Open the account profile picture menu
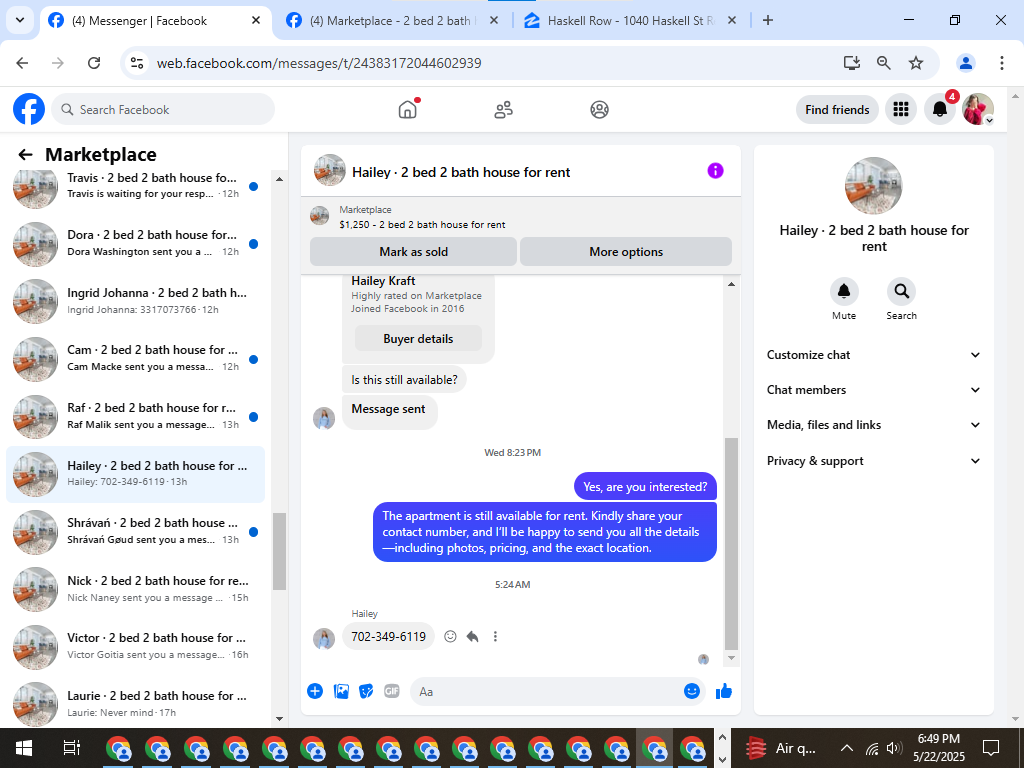This screenshot has width=1024, height=768. 978,109
